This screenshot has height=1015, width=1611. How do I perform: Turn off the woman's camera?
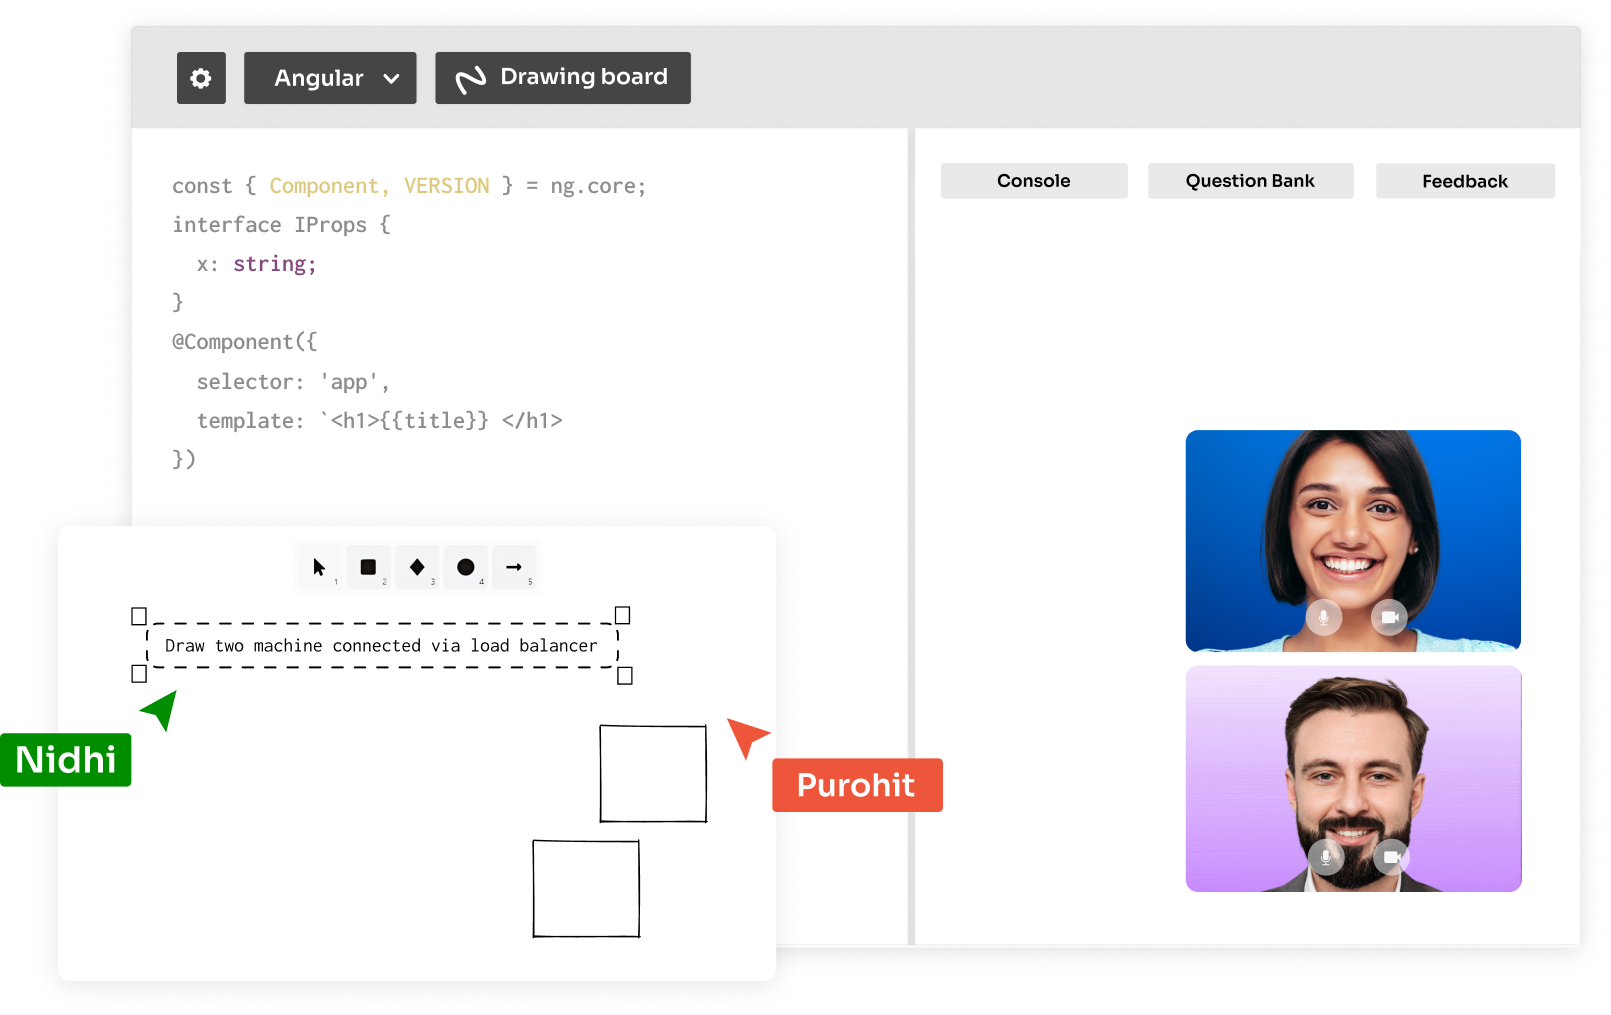click(x=1389, y=617)
